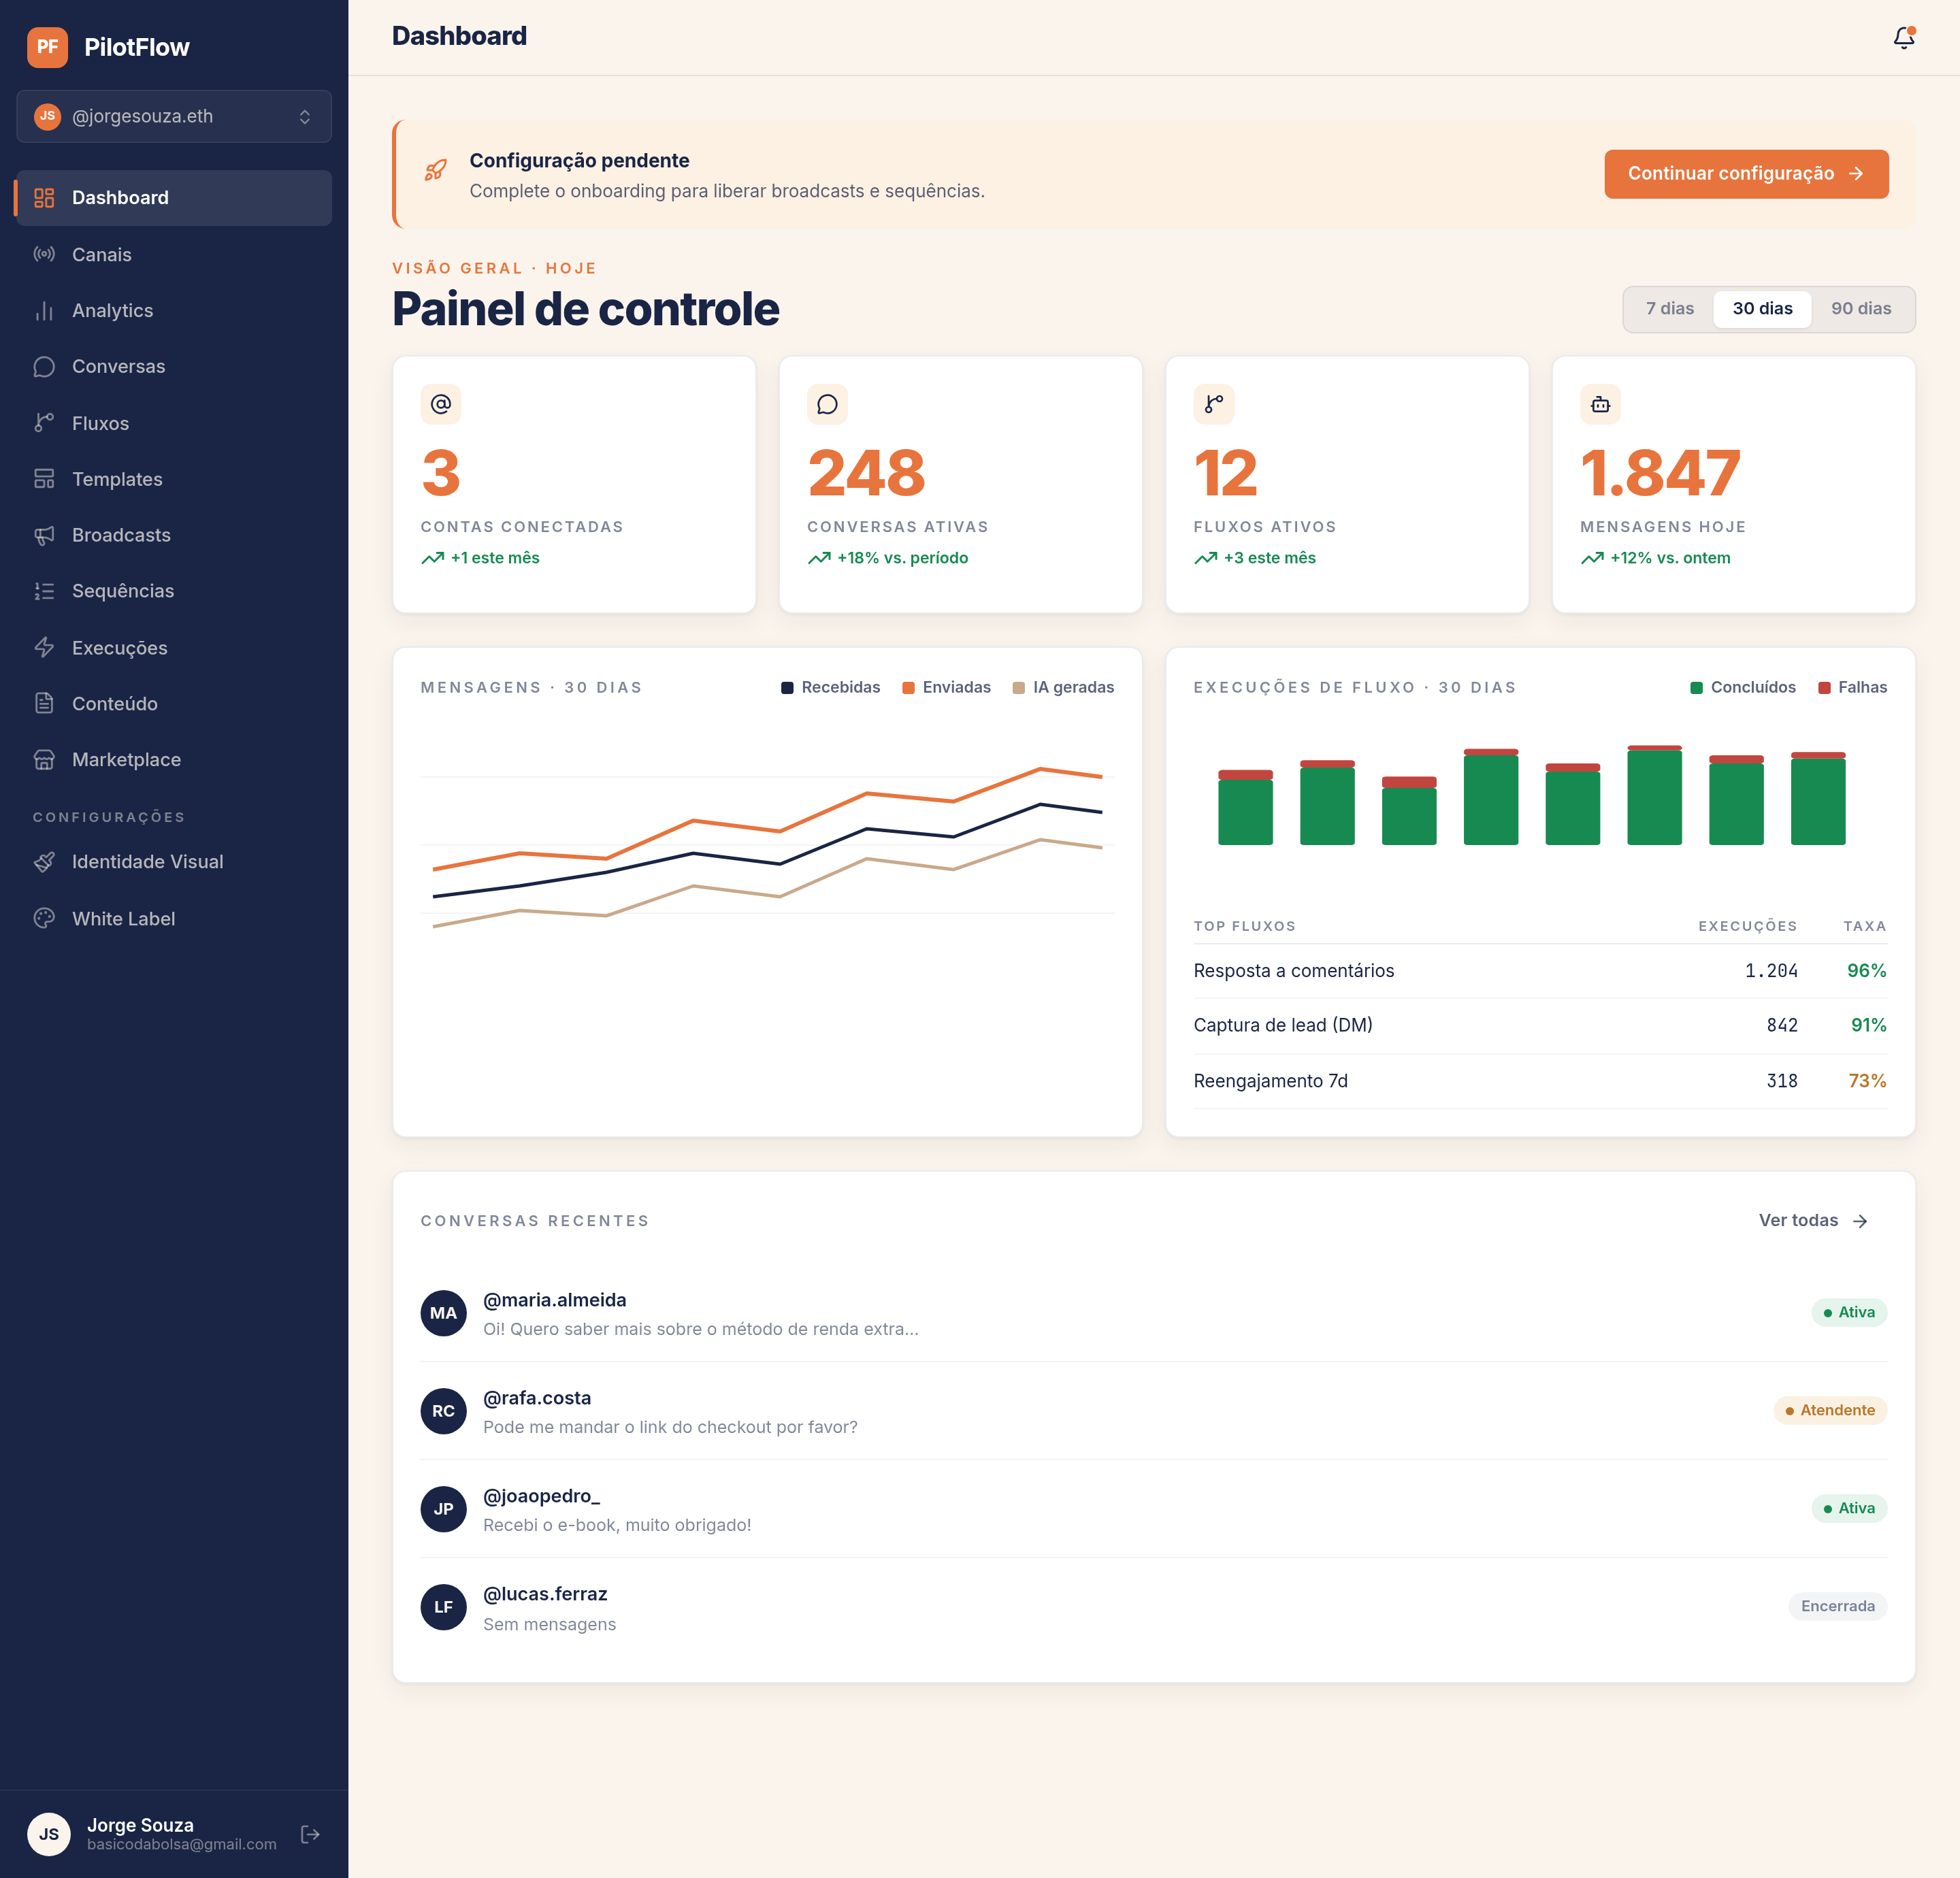The height and width of the screenshot is (1878, 1960).
Task: Open Conversas from the sidebar
Action: point(174,367)
